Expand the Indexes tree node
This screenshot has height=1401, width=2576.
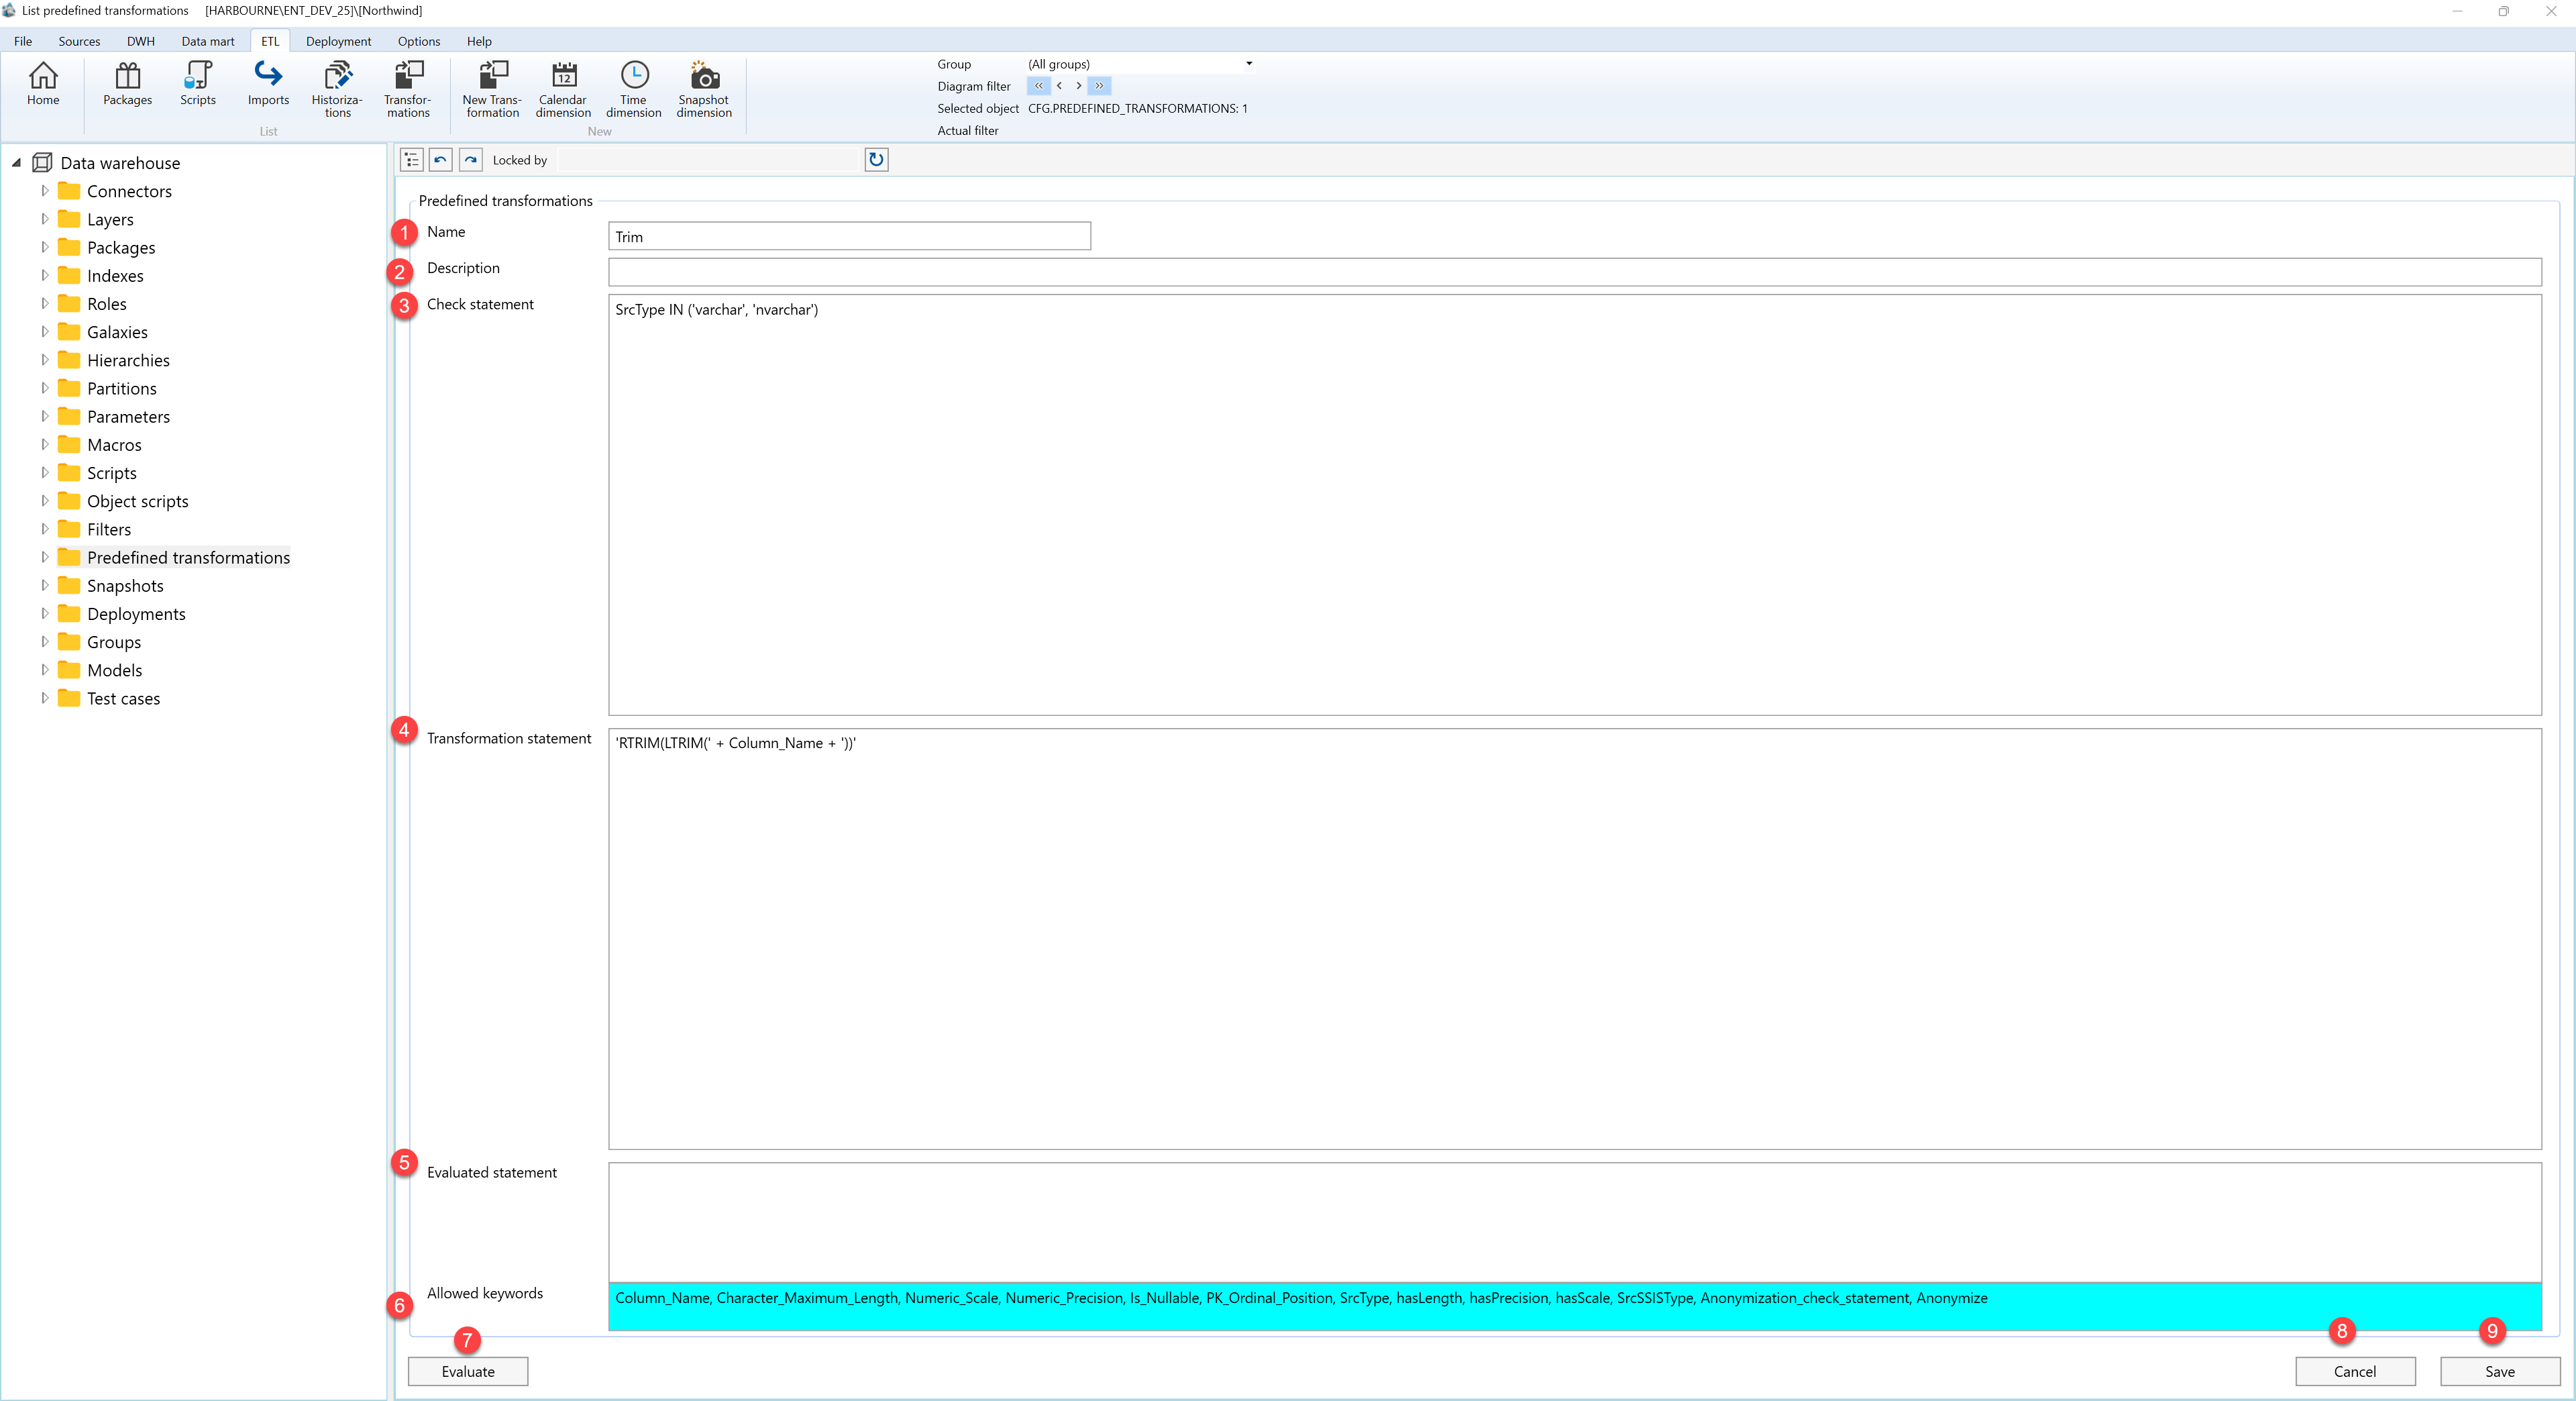tap(44, 275)
